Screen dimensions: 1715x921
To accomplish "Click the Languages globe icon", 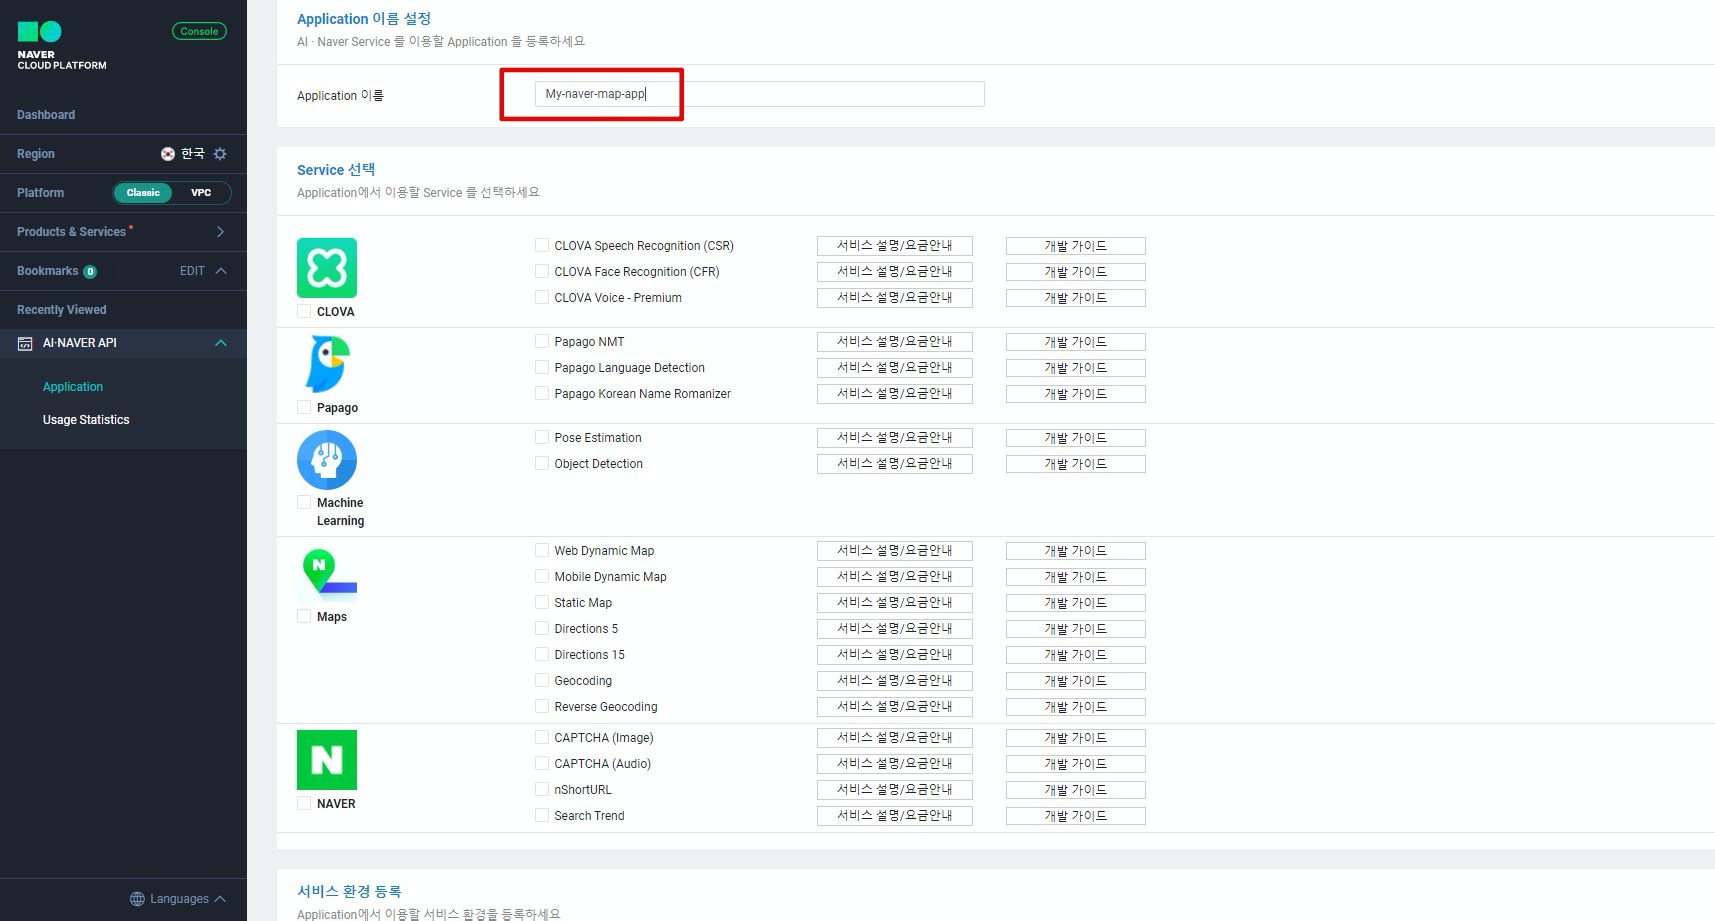I will click(x=137, y=899).
